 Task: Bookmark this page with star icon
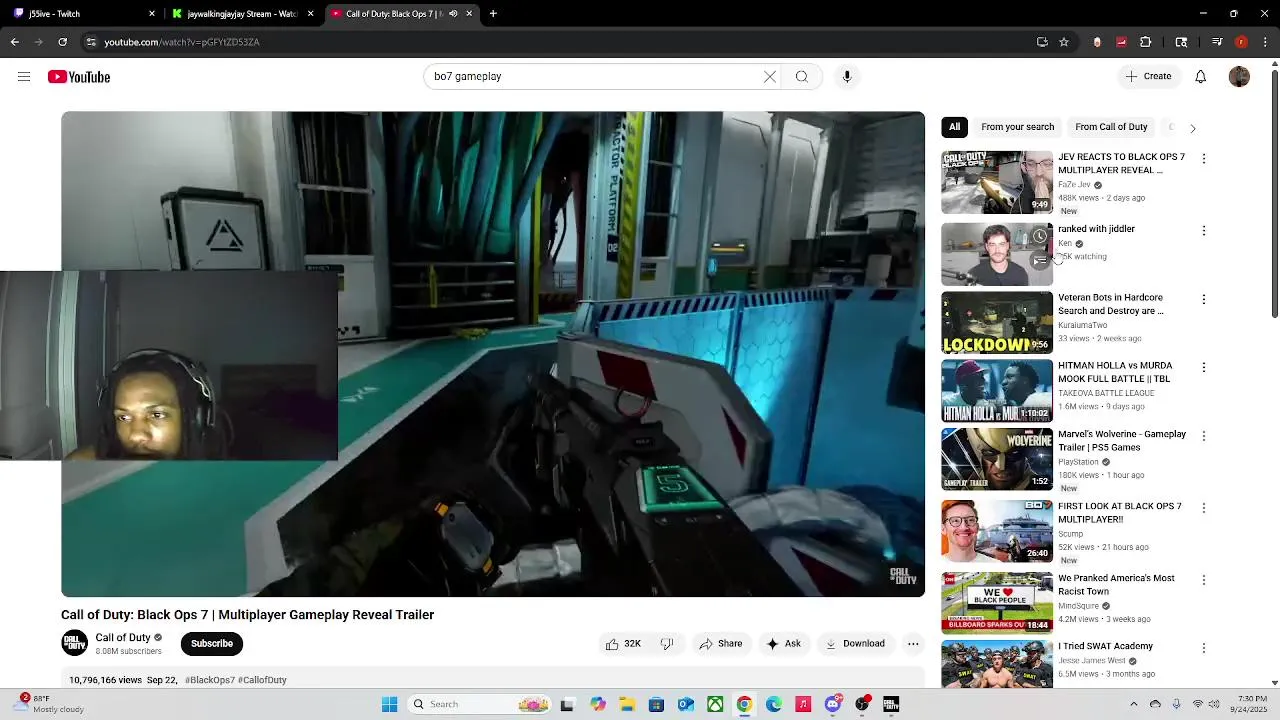click(x=1064, y=42)
